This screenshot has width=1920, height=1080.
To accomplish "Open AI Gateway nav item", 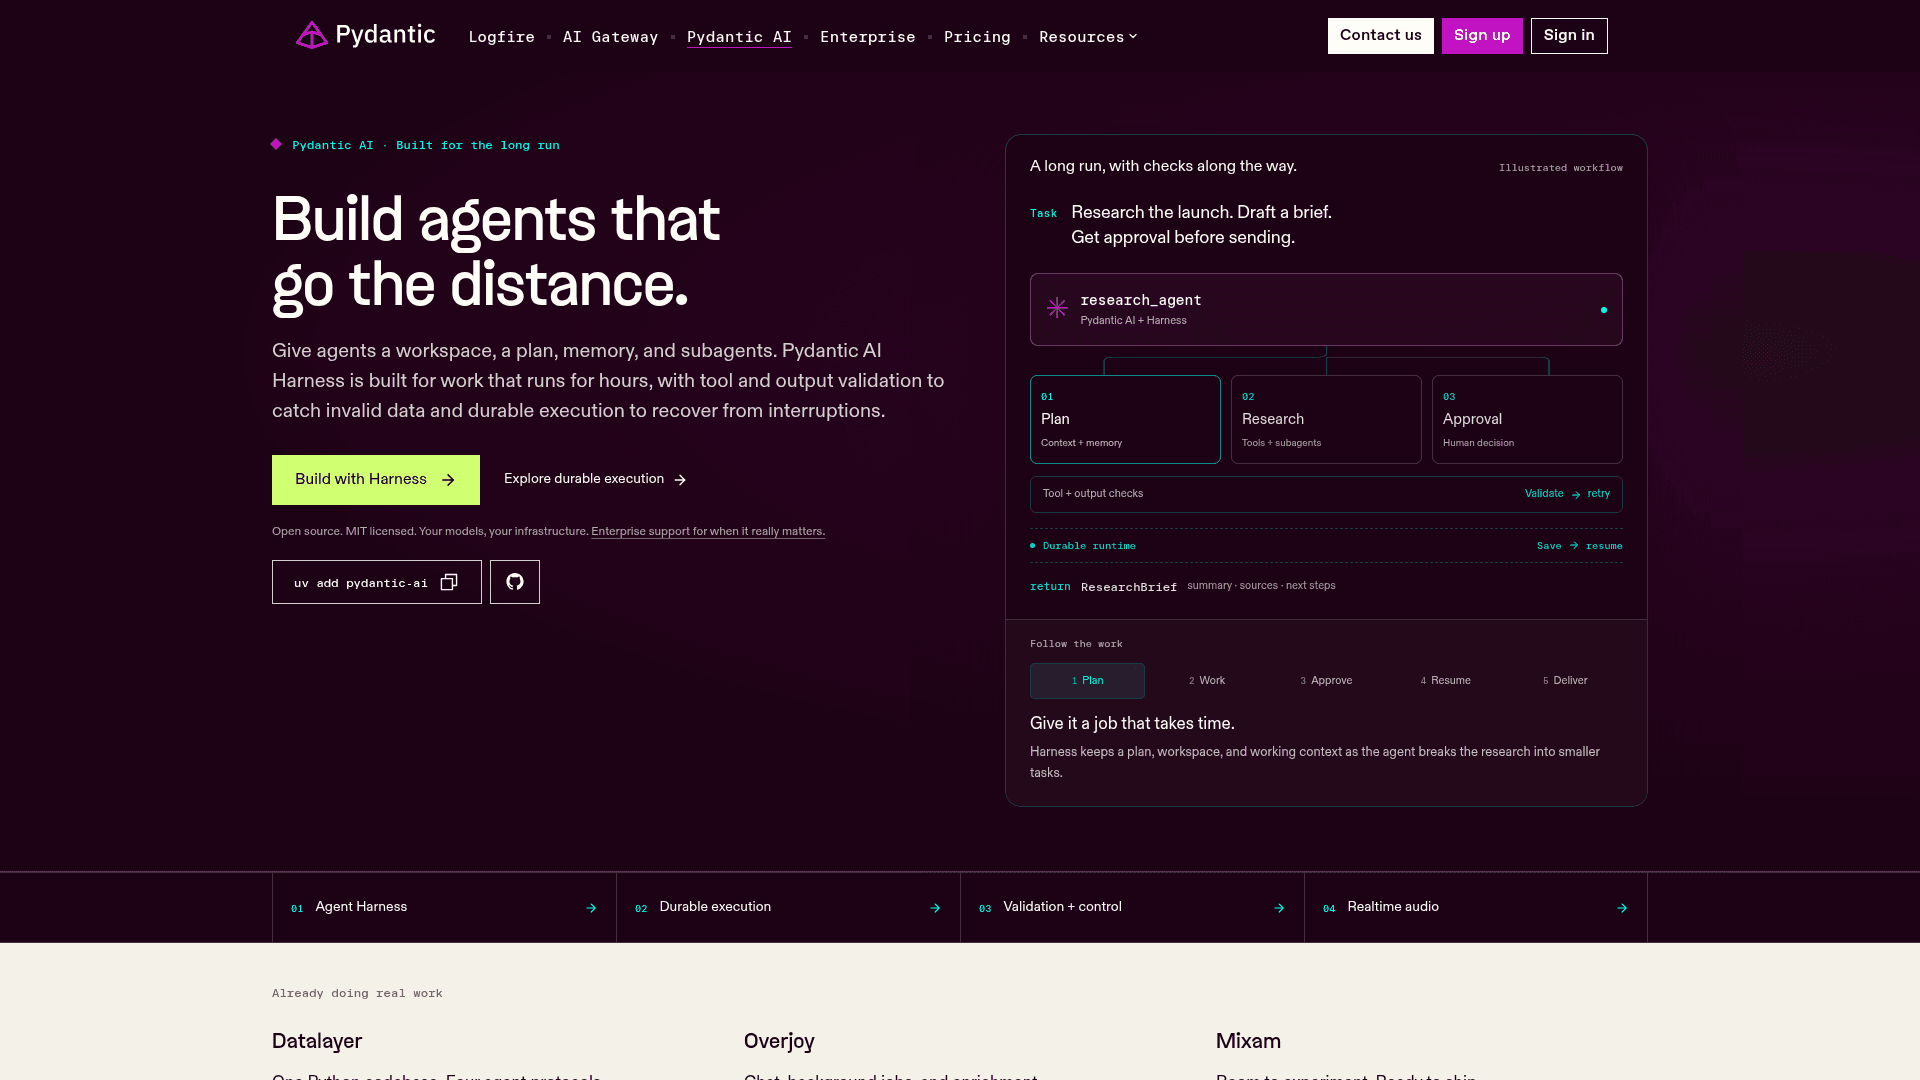I will 611,37.
